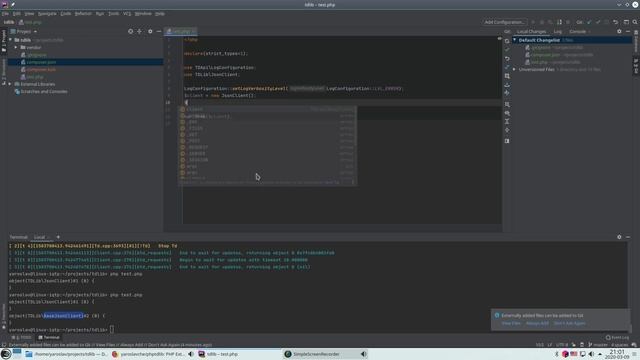Expand the vendor folder
Screen dimensions: 640x360
pos(16,47)
